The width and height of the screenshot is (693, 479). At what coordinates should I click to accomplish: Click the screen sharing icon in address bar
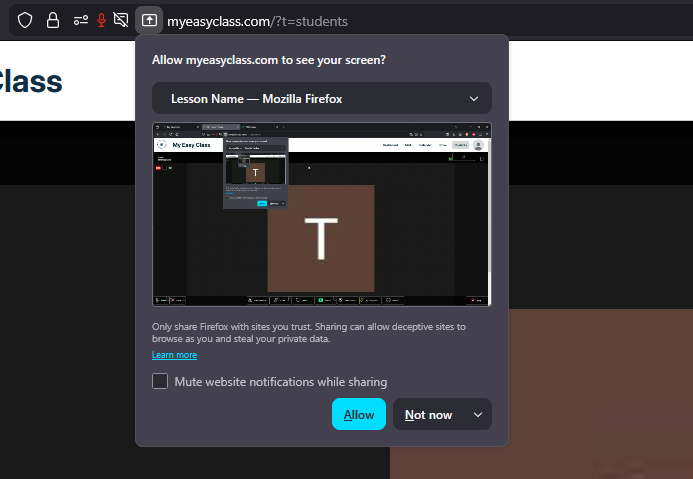coord(149,20)
